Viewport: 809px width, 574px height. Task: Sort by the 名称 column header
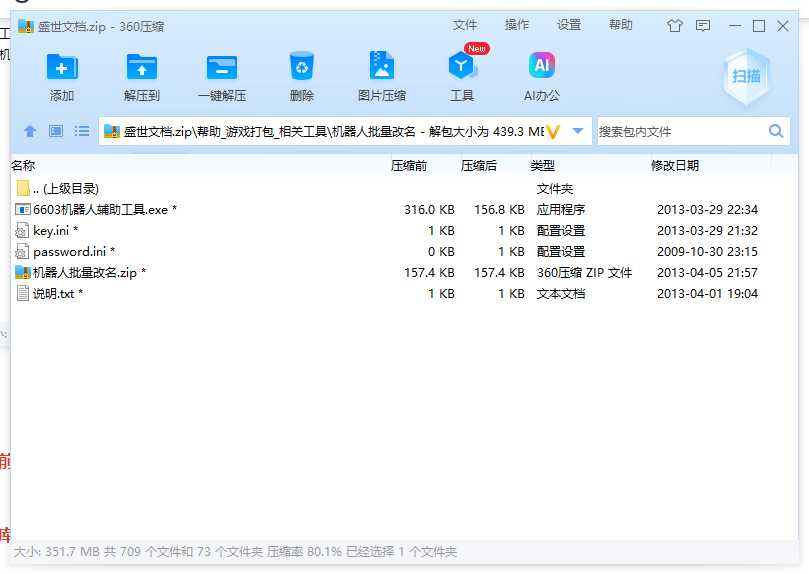[23, 166]
